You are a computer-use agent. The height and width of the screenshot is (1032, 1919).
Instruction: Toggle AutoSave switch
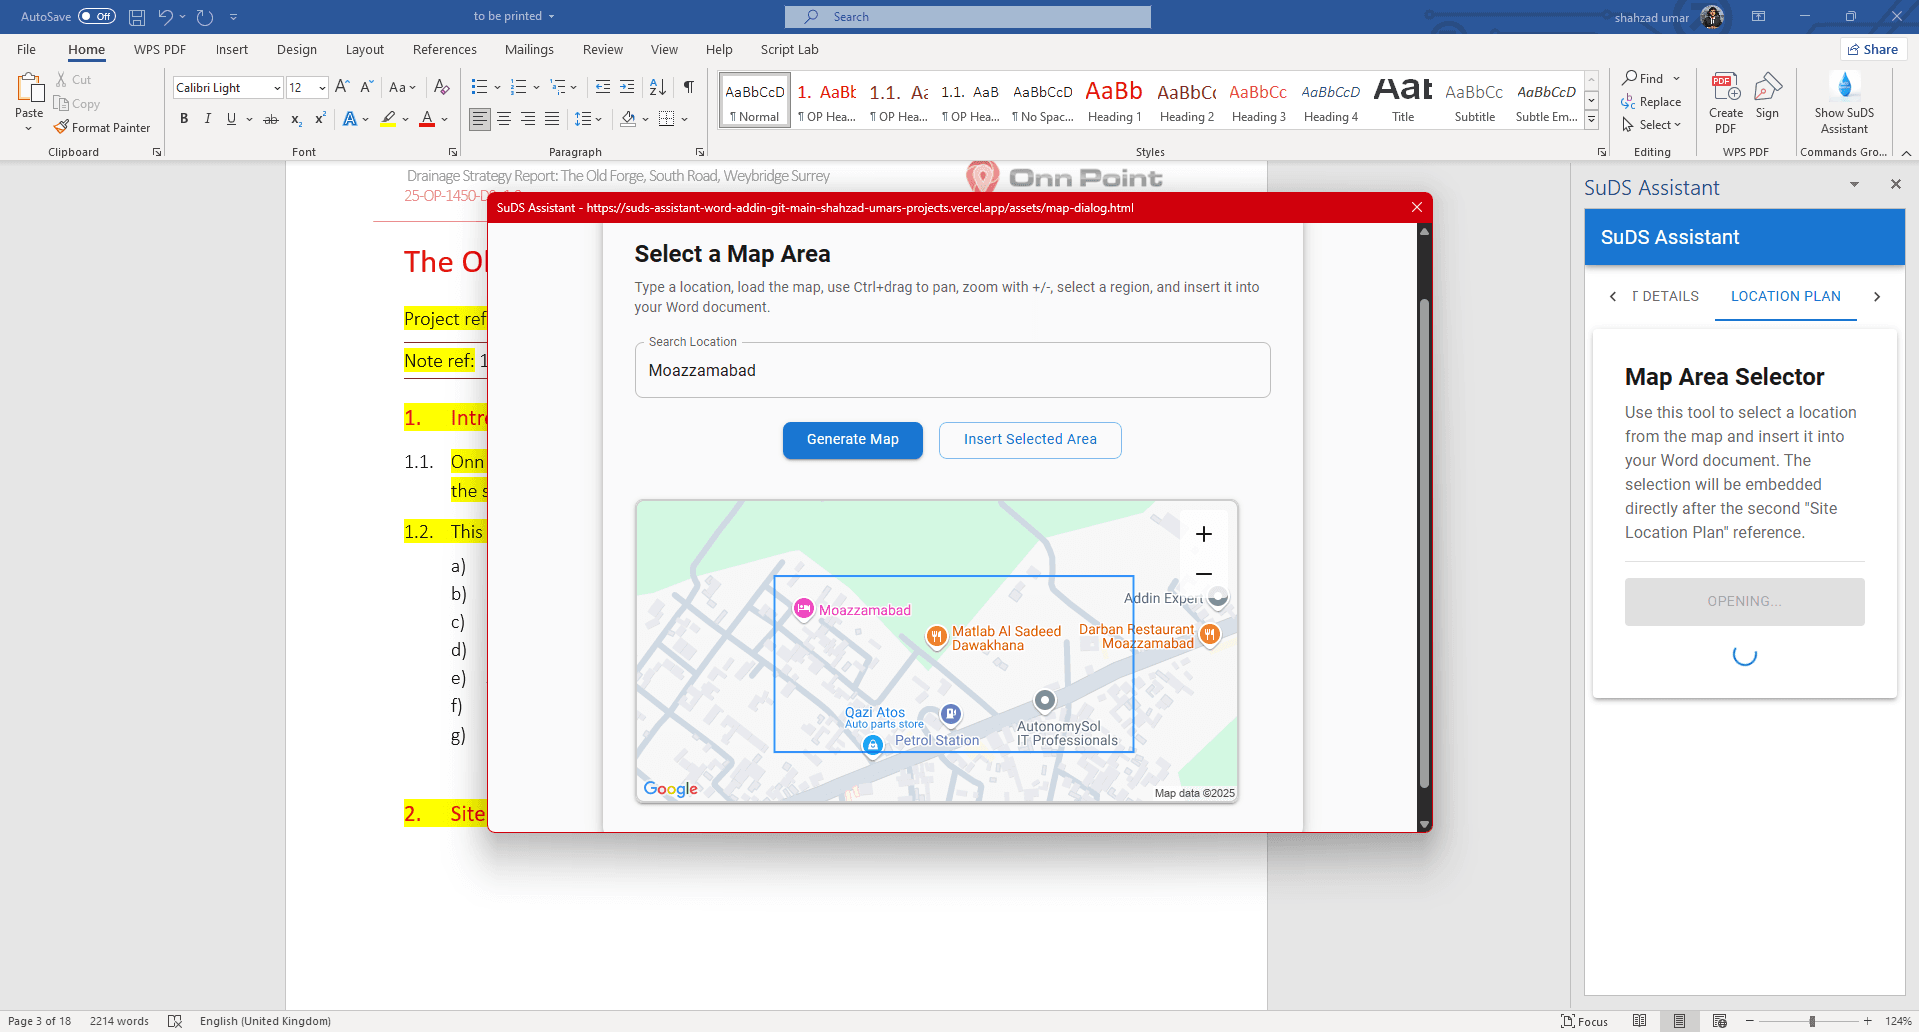(x=97, y=16)
